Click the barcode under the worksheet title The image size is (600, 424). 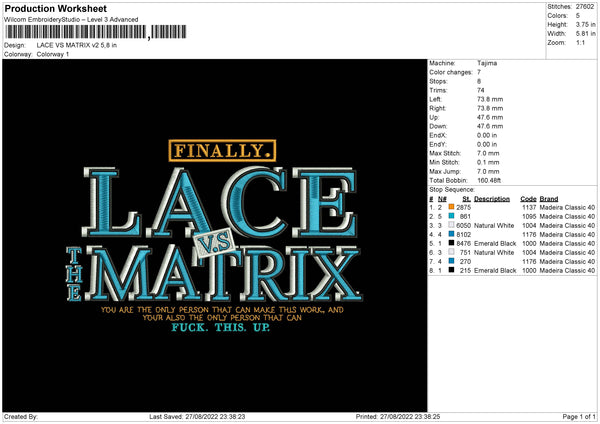[96, 32]
